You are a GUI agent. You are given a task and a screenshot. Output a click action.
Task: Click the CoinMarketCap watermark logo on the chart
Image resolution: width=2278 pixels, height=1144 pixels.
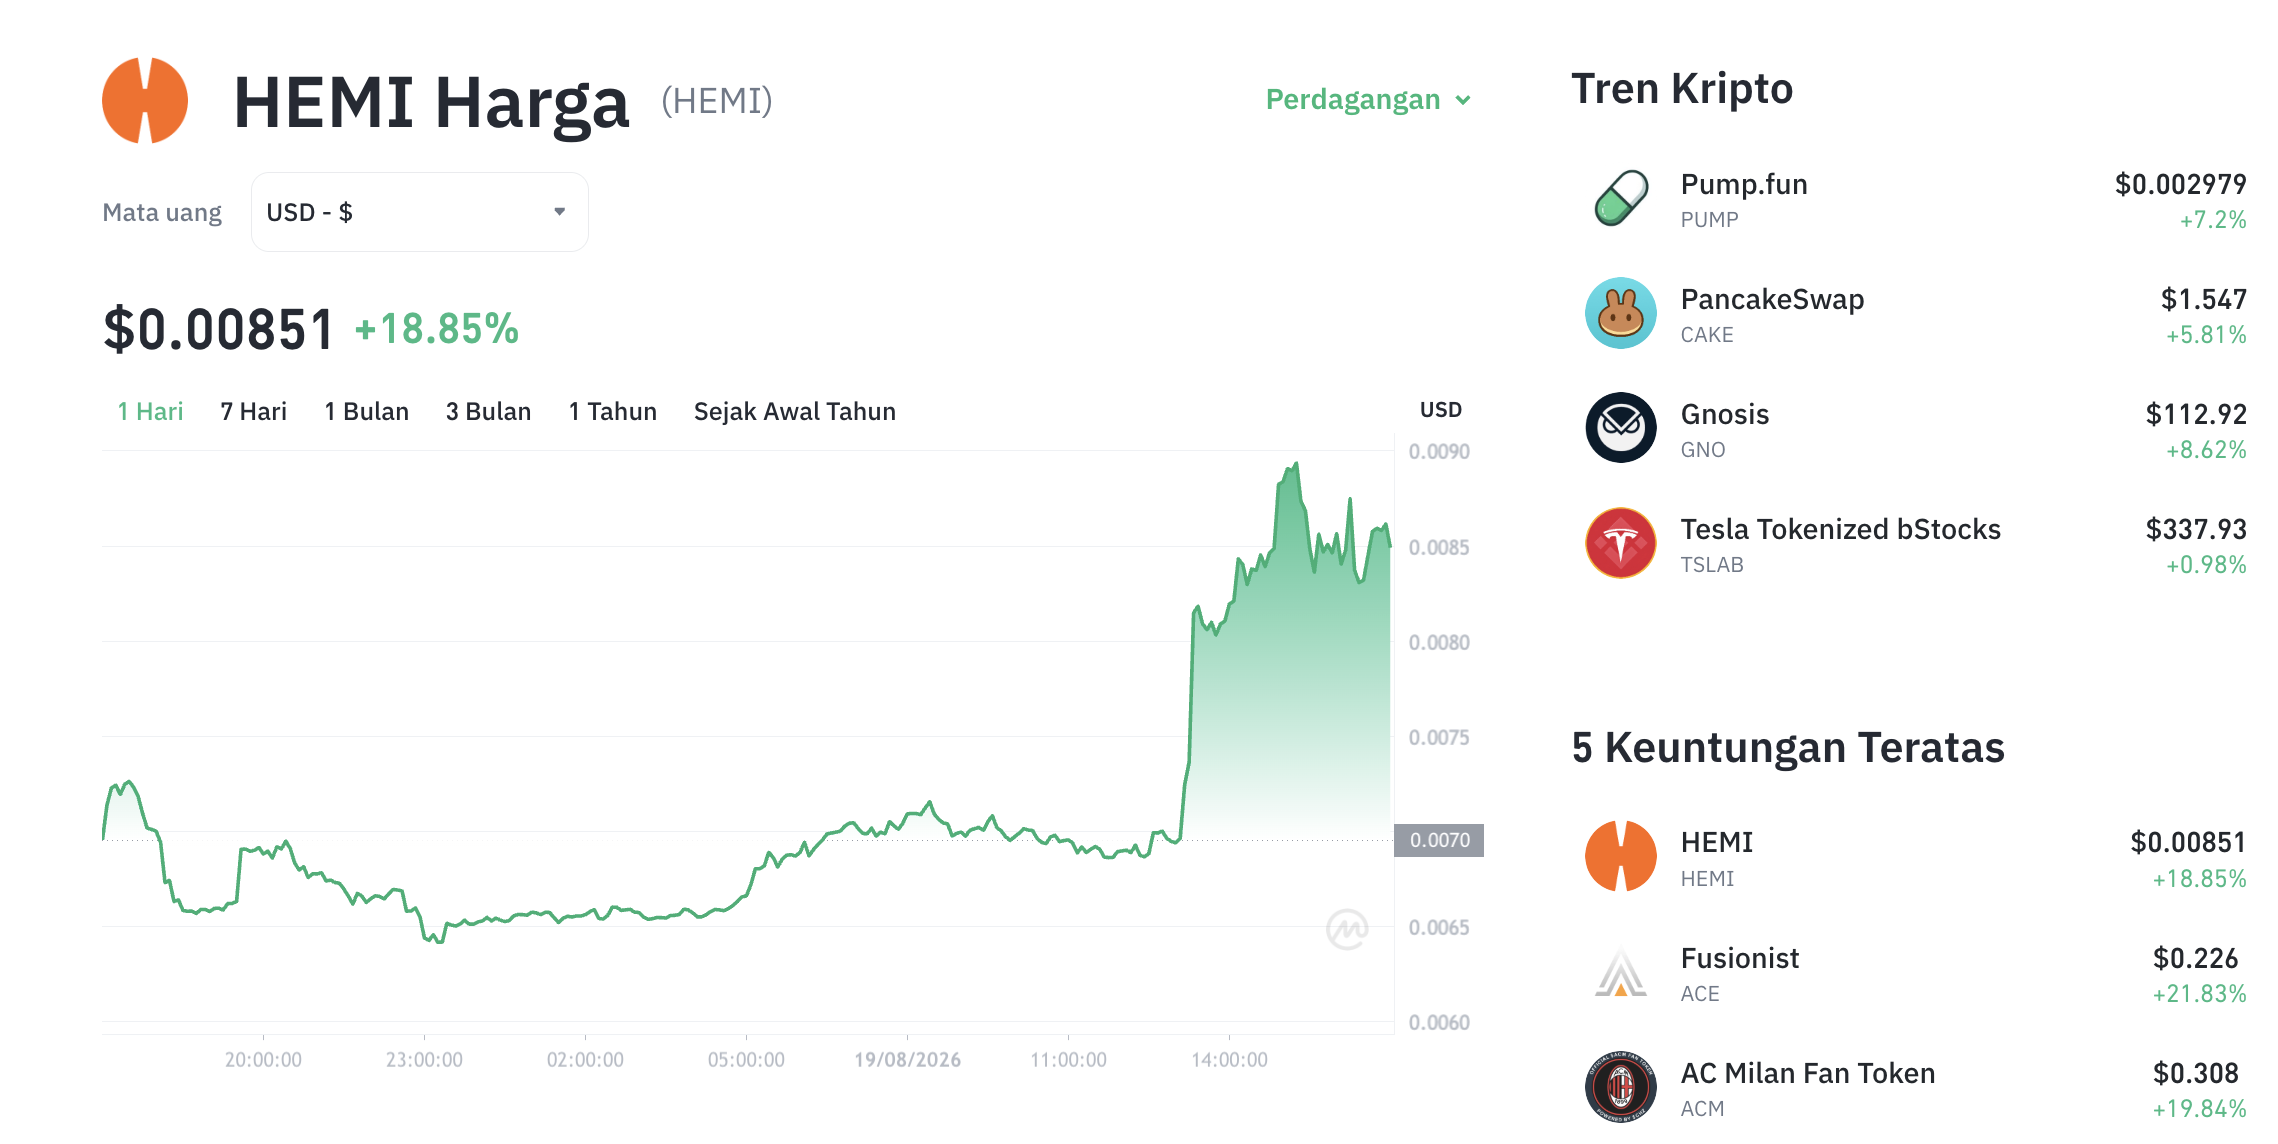(1347, 930)
